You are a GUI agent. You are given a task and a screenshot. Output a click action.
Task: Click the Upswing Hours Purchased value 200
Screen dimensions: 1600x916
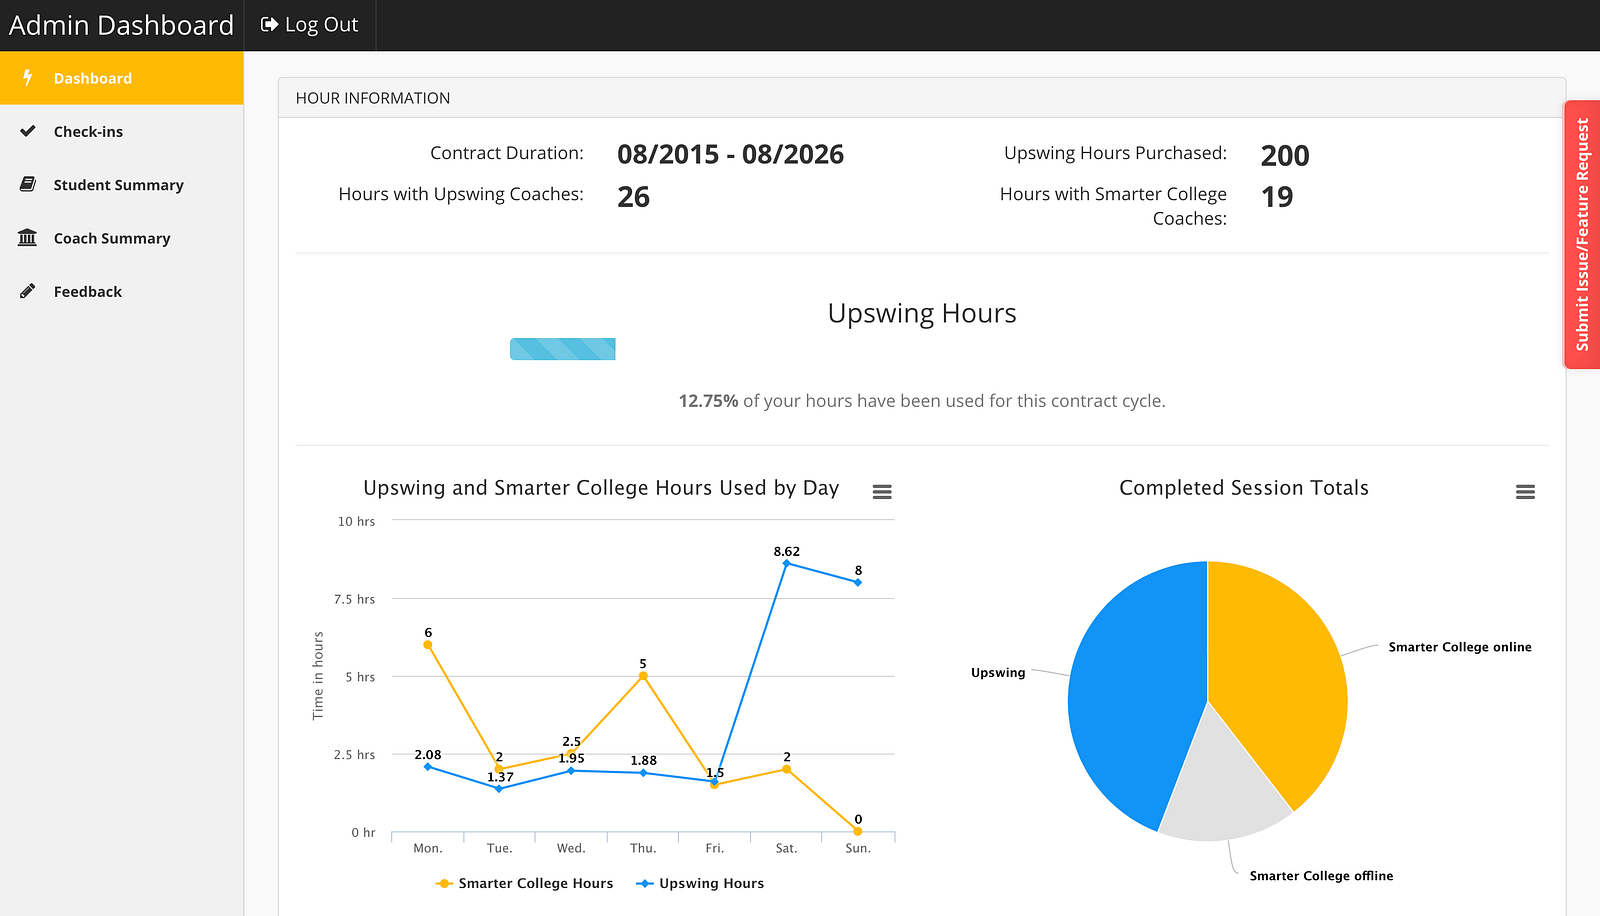point(1285,155)
